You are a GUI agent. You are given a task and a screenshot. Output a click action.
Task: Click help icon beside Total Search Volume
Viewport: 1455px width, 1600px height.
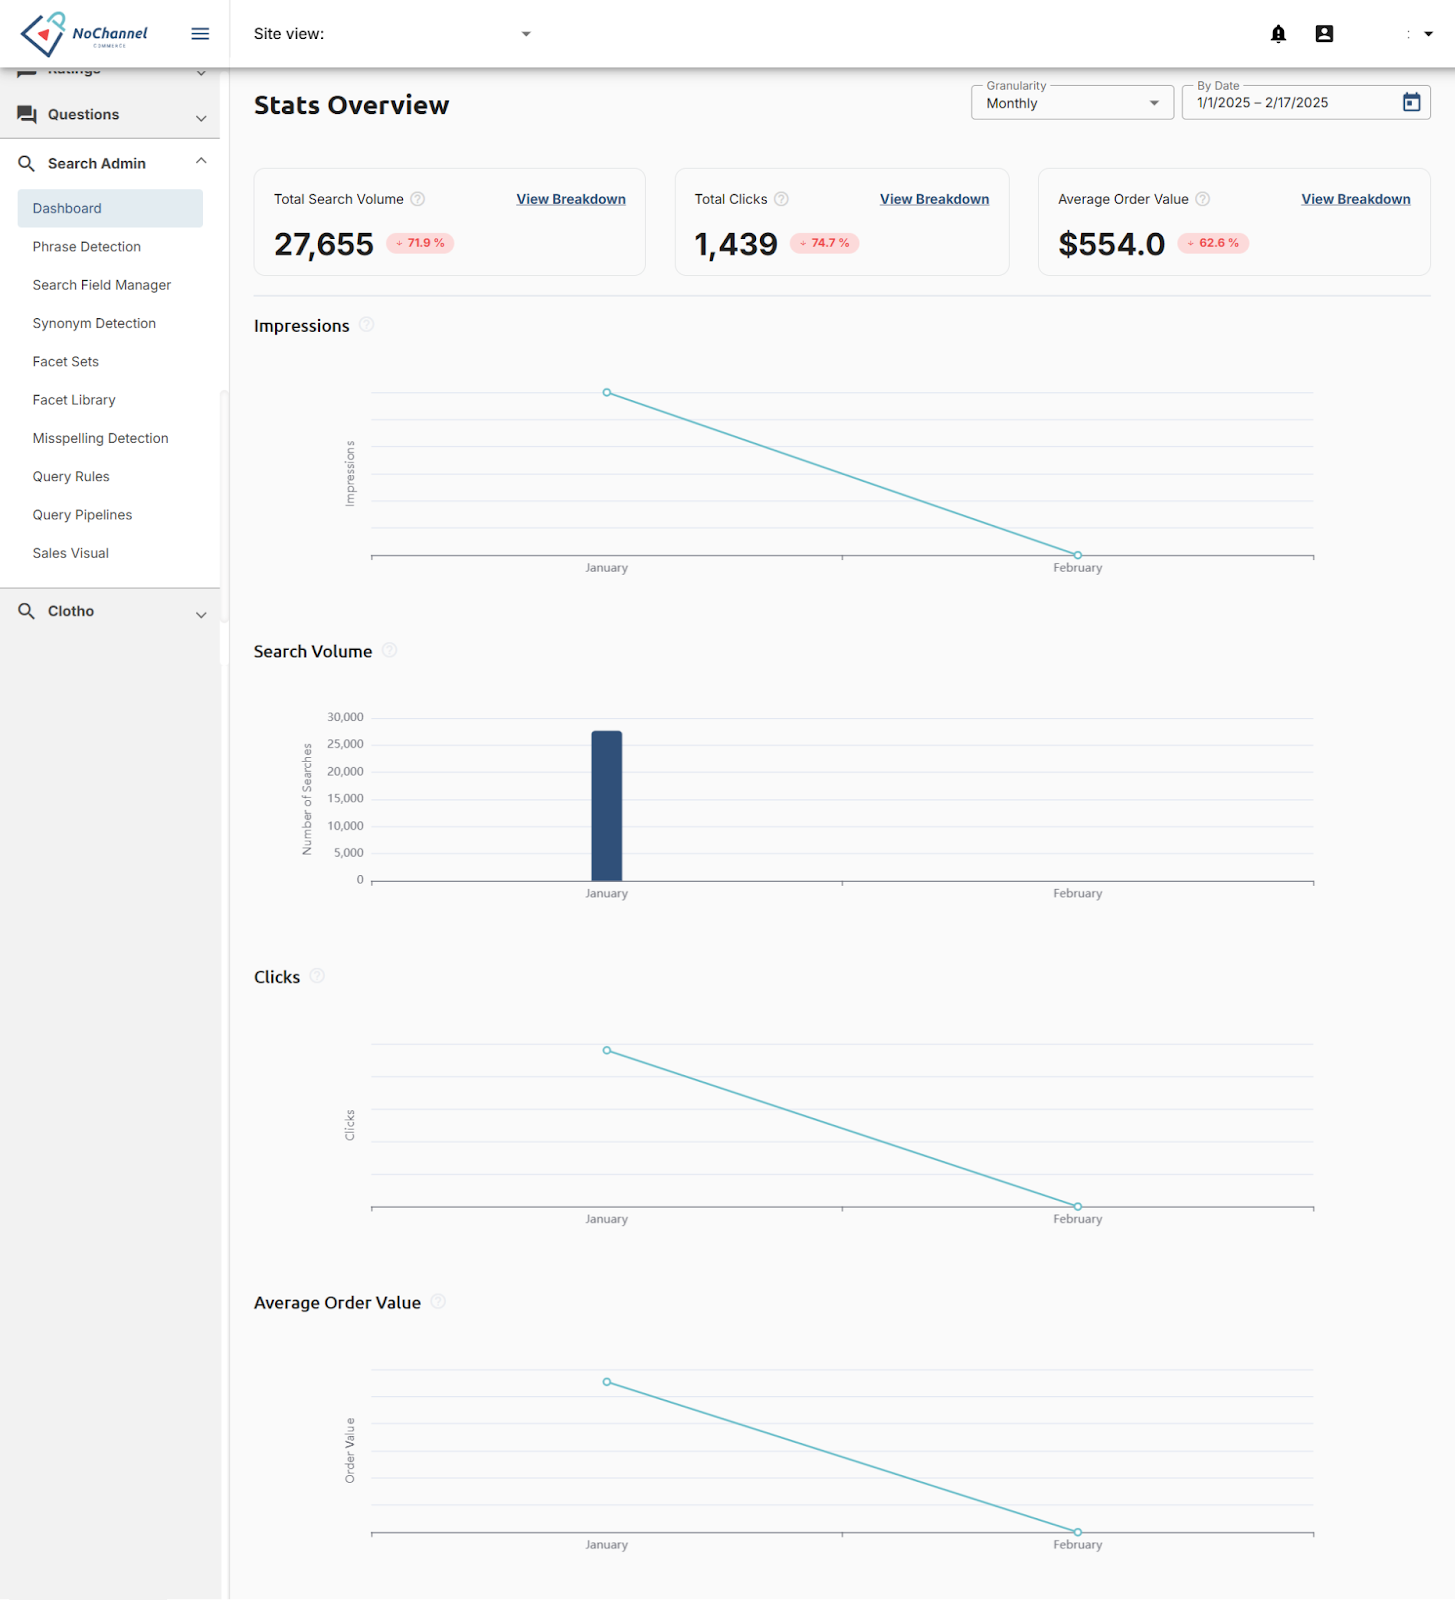[418, 199]
